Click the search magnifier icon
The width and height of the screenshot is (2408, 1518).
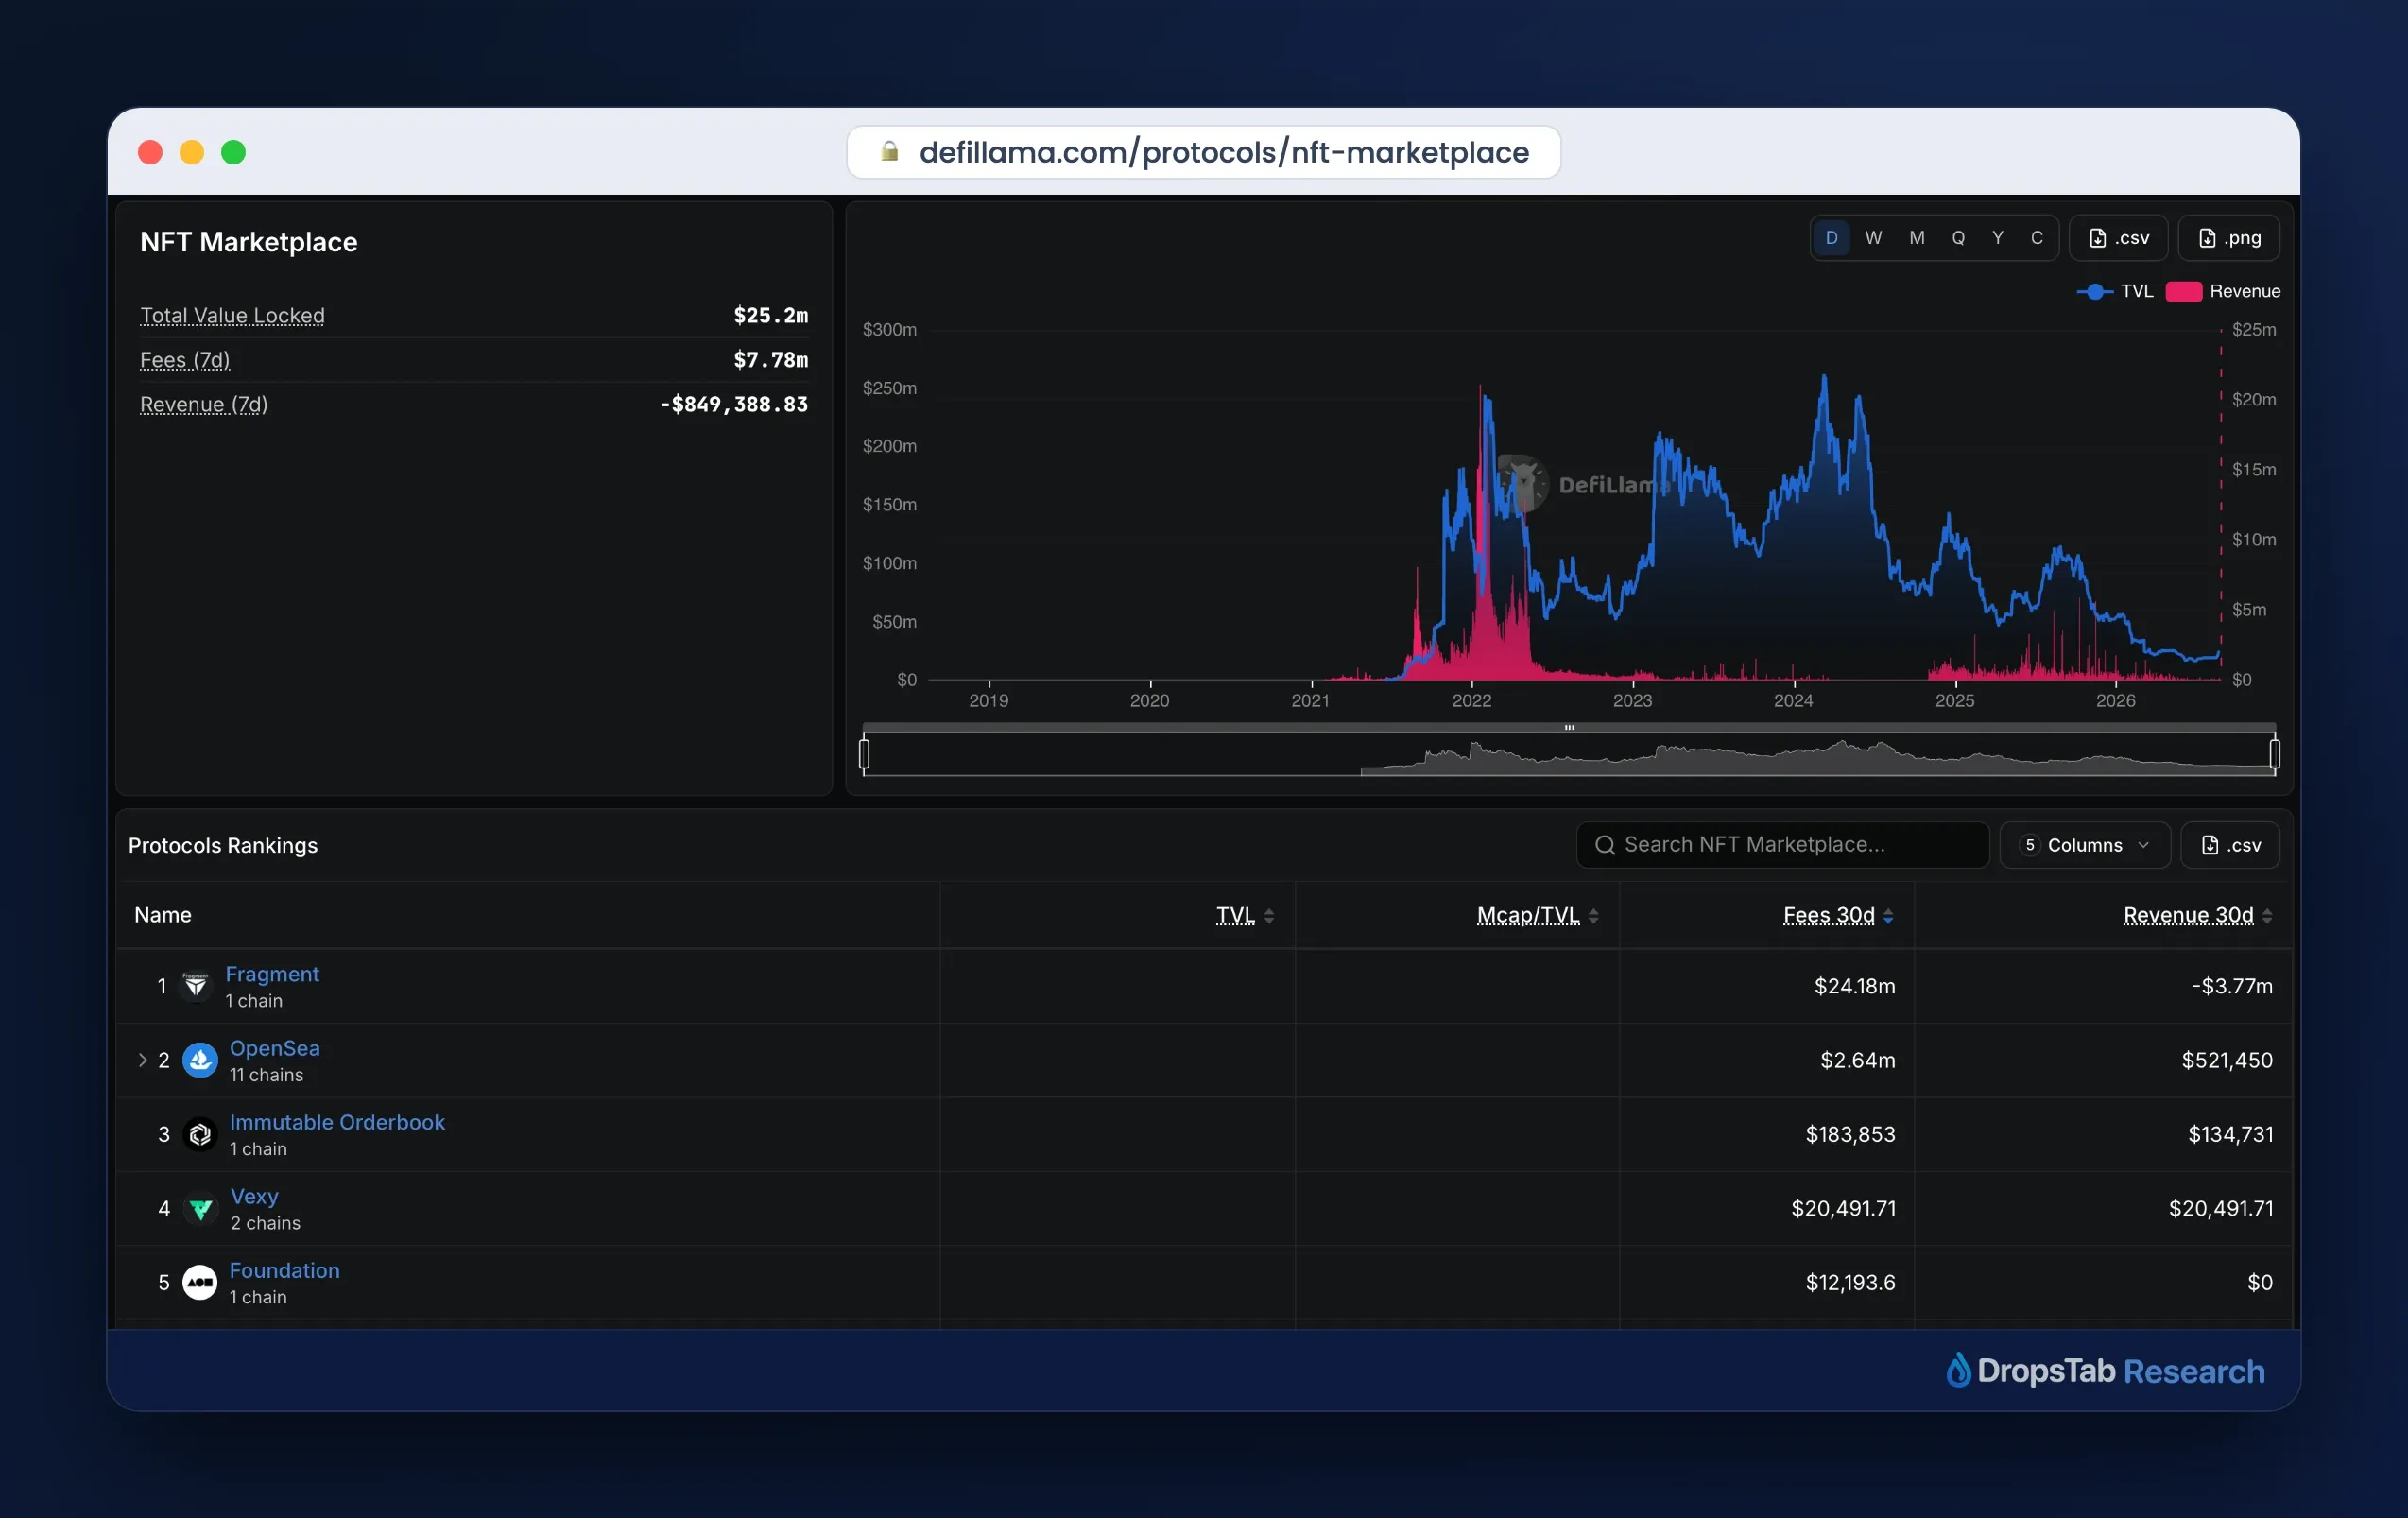1605,845
